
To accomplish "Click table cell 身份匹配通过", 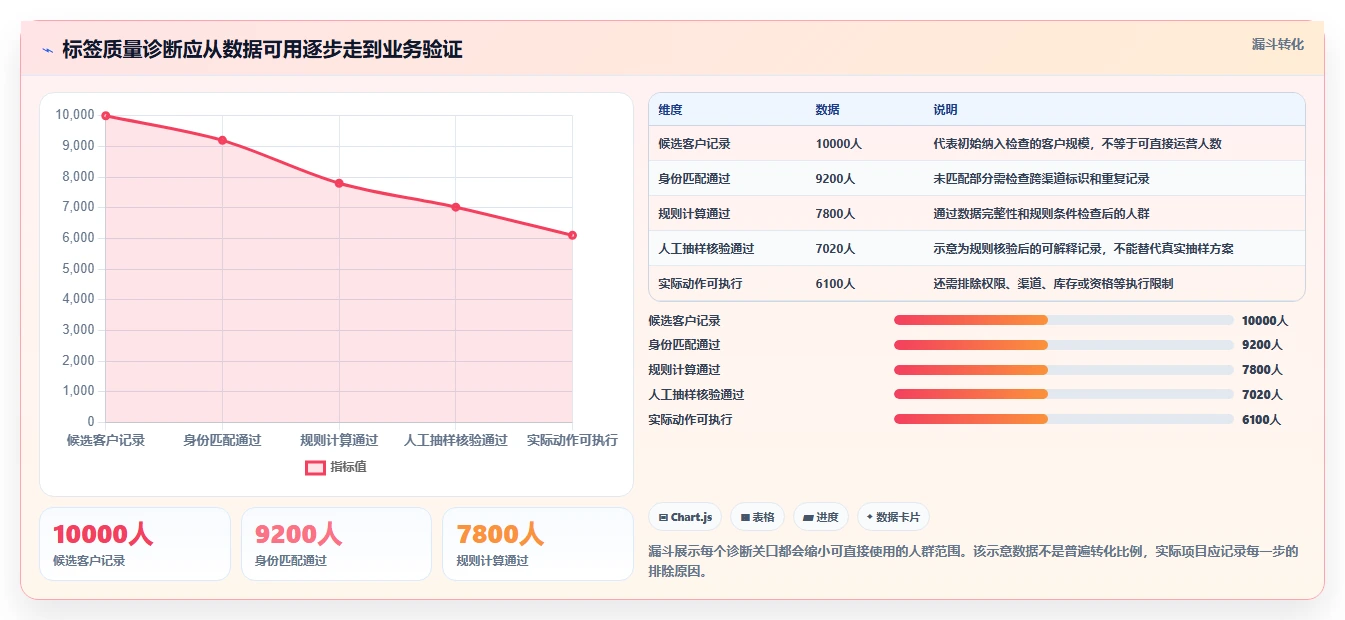I will [x=694, y=179].
